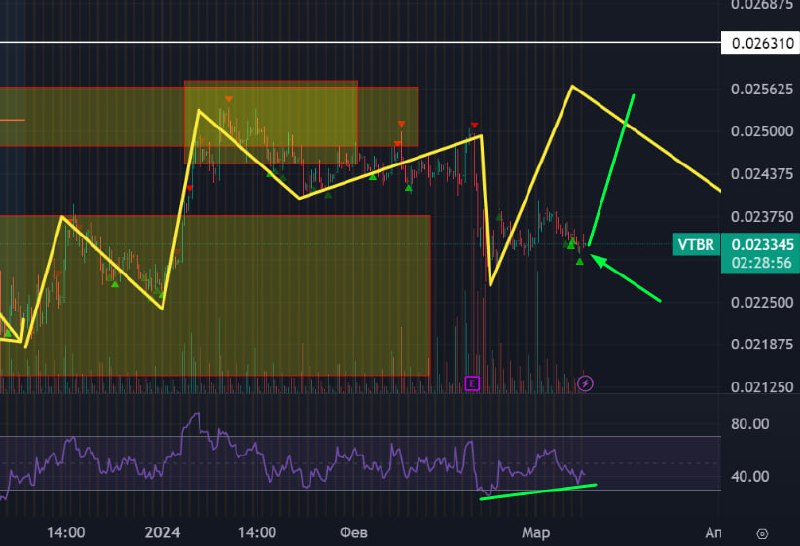Click the 0.025625 price axis value
Screen dimensions: 800x546
pyautogui.click(x=762, y=89)
